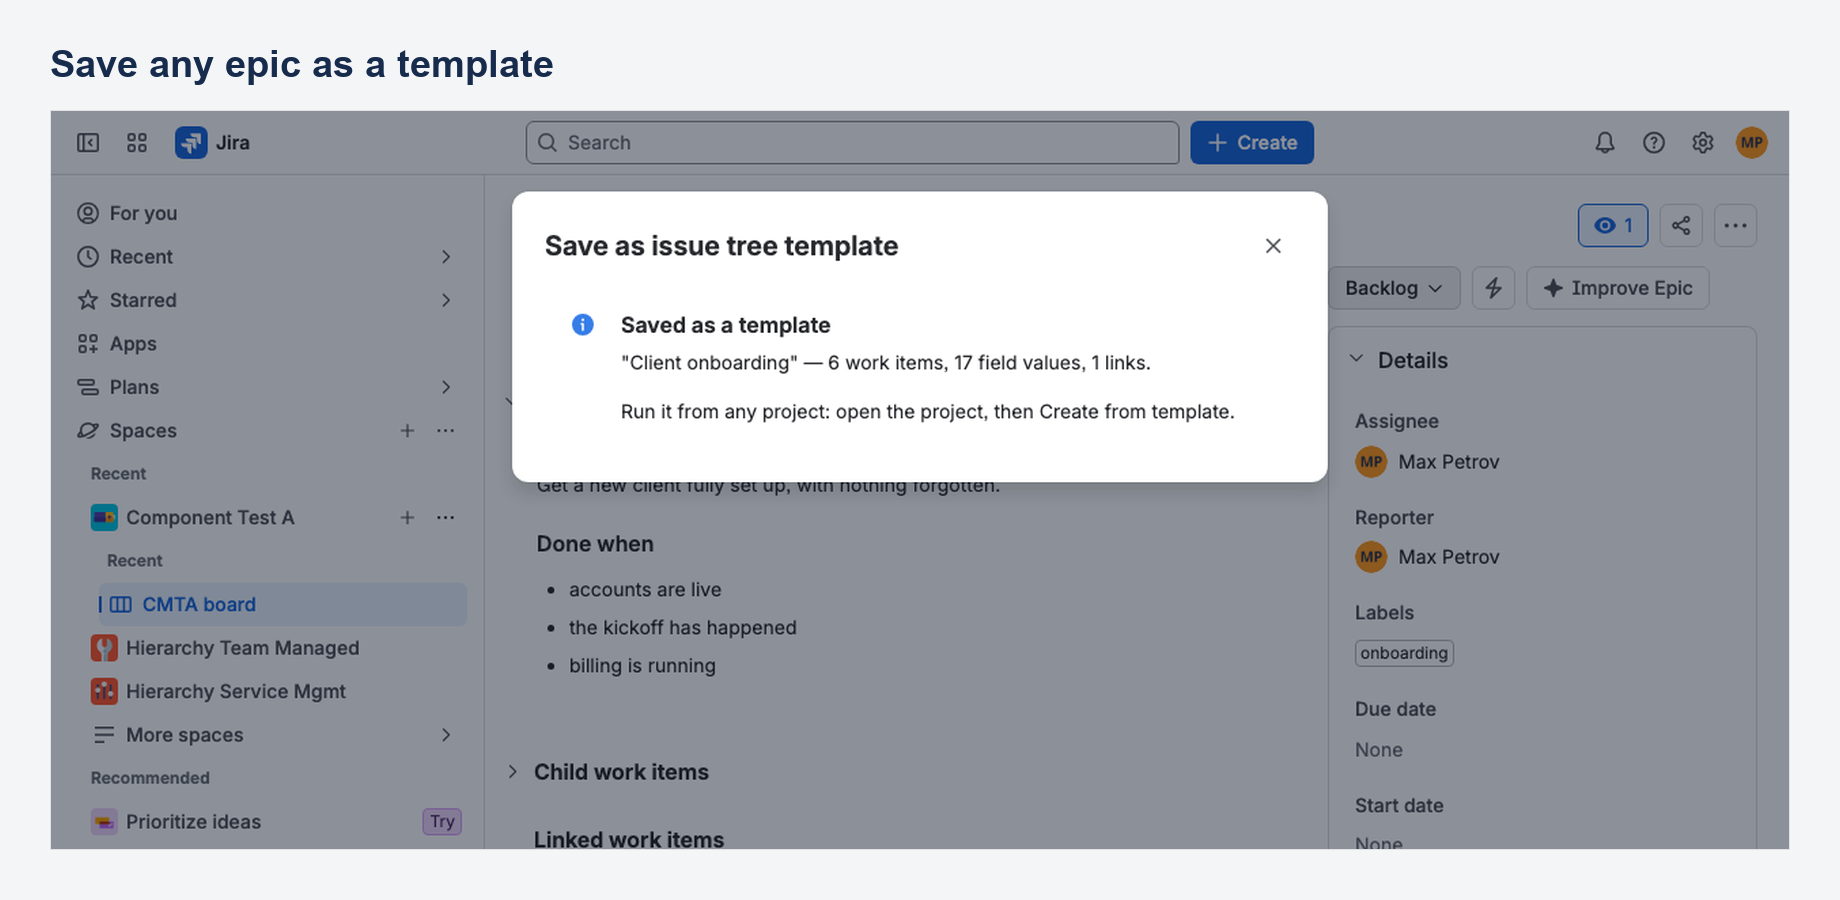The image size is (1840, 900).
Task: Add a new space with plus icon
Action: click(407, 431)
